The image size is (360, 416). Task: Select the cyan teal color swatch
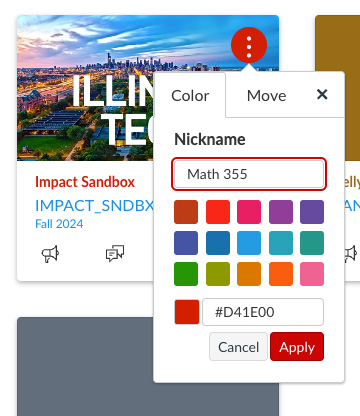tap(281, 243)
